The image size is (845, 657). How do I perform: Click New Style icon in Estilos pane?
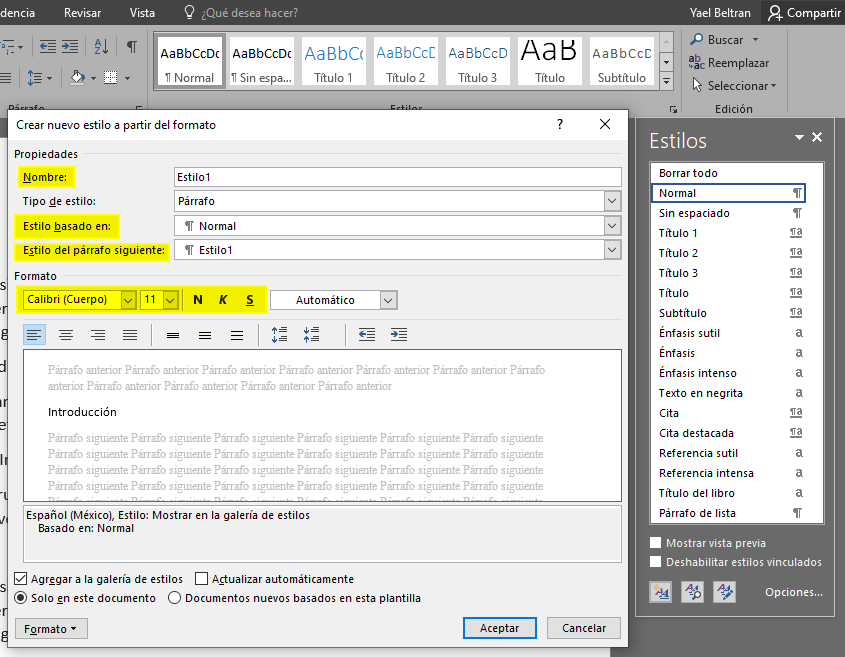coord(661,592)
